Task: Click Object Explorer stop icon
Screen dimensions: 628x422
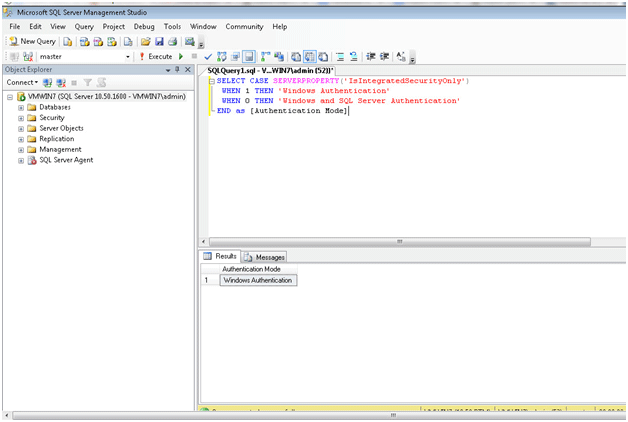Action: point(74,83)
